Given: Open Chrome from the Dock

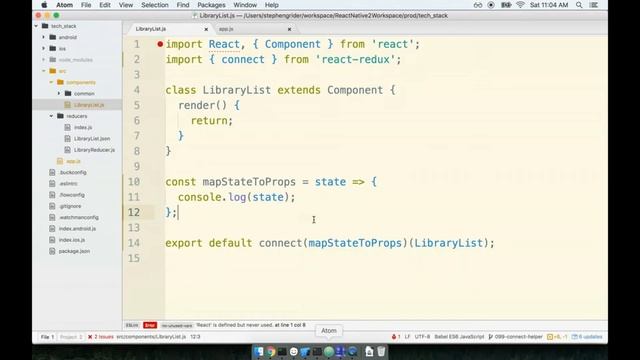Looking at the screenshot, I should tap(270, 351).
